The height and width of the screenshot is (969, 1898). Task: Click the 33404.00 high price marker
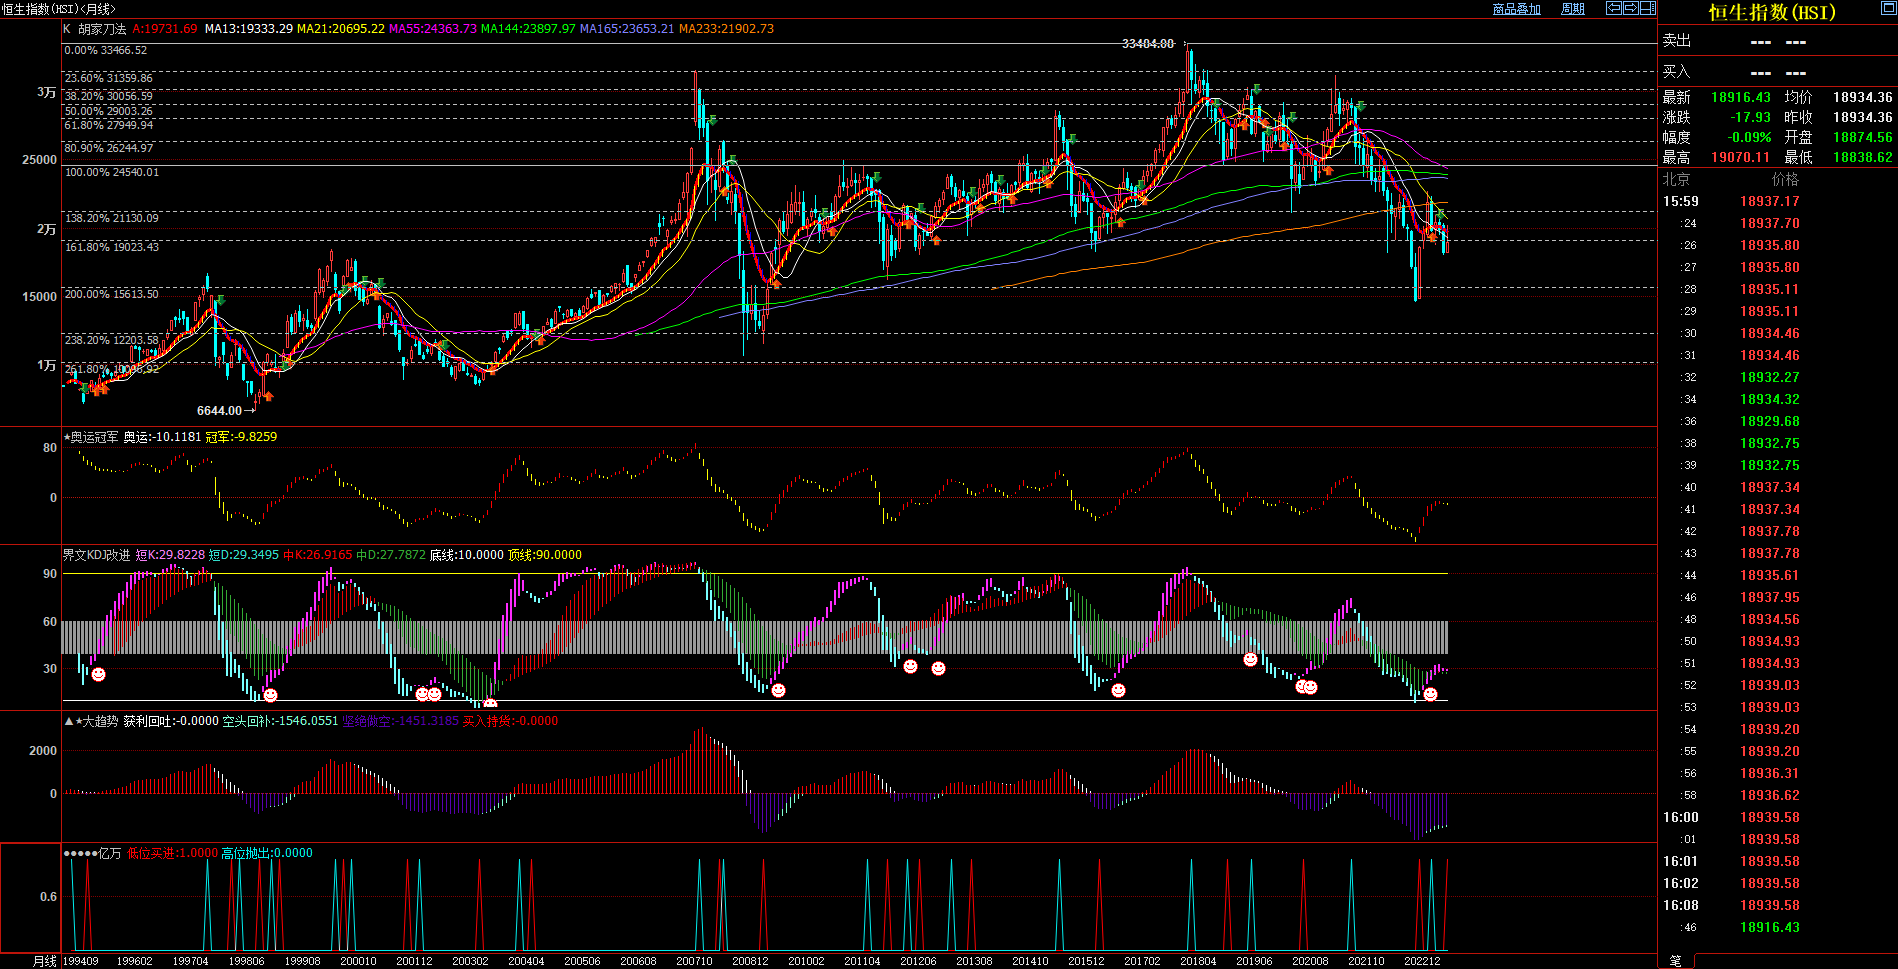pyautogui.click(x=1147, y=44)
